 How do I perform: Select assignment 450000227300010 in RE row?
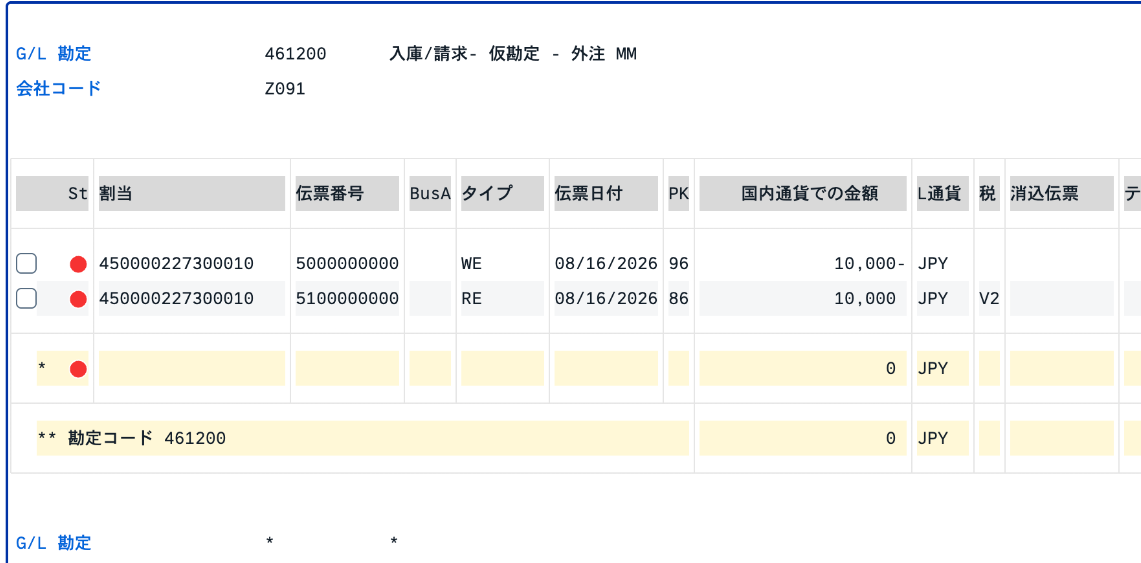pos(176,298)
